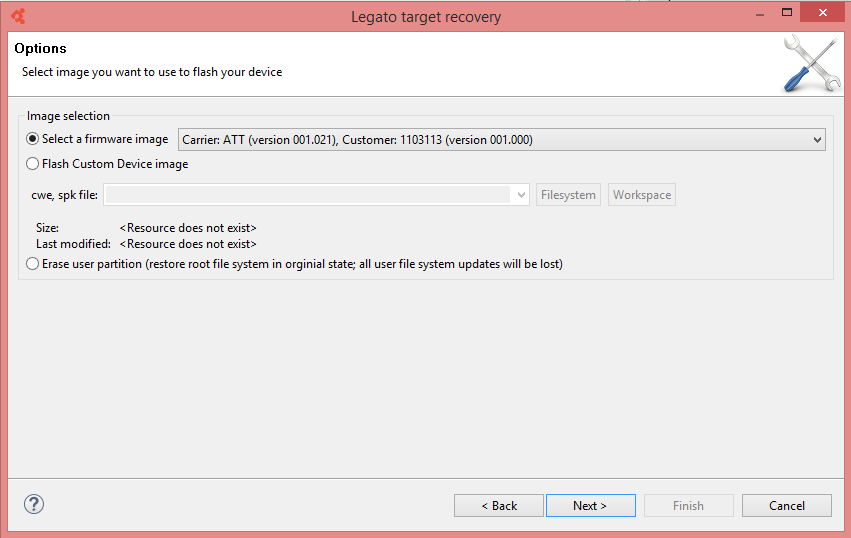Maximize the Legato target recovery window

pos(786,12)
